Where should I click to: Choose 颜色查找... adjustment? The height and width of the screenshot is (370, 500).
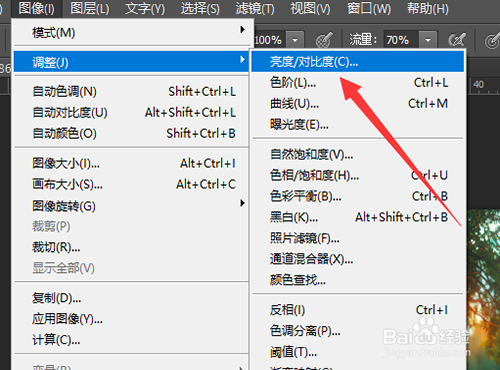[358, 280]
